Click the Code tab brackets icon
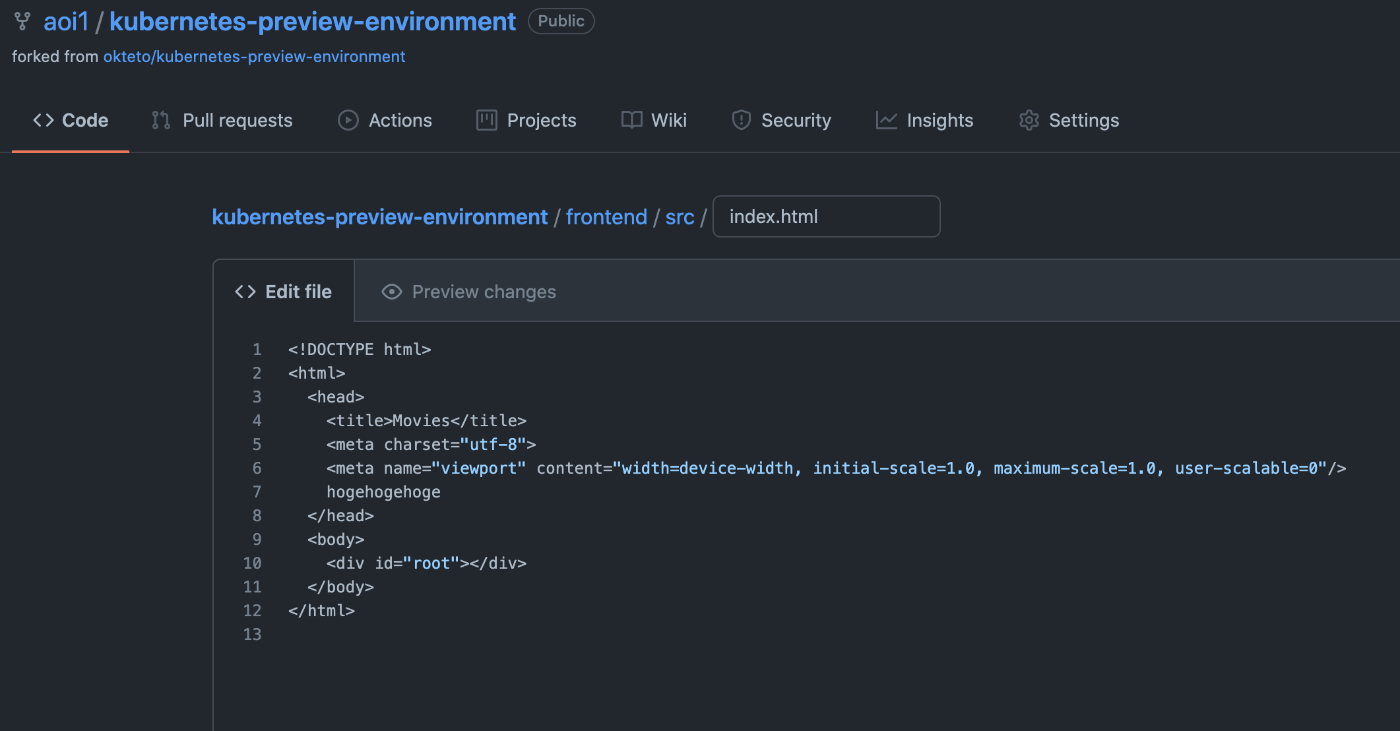Image resolution: width=1400 pixels, height=731 pixels. pyautogui.click(x=43, y=120)
